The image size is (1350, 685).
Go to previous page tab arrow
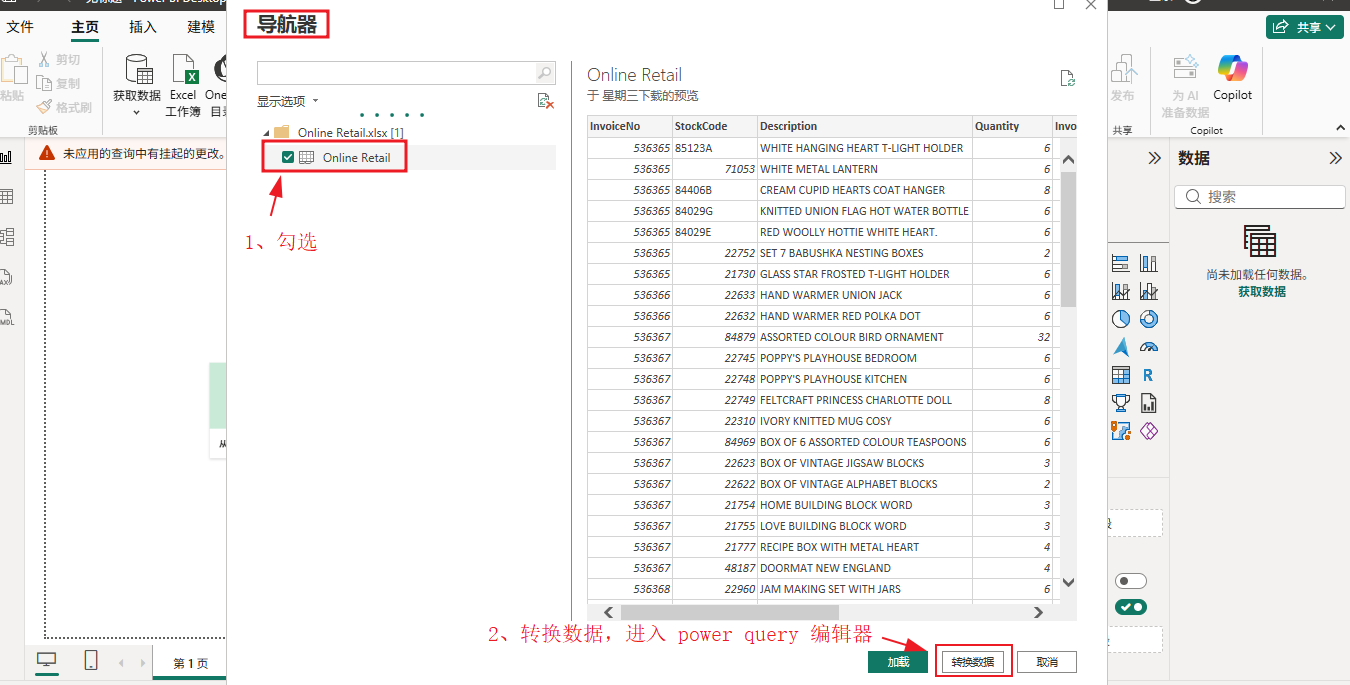[121, 662]
